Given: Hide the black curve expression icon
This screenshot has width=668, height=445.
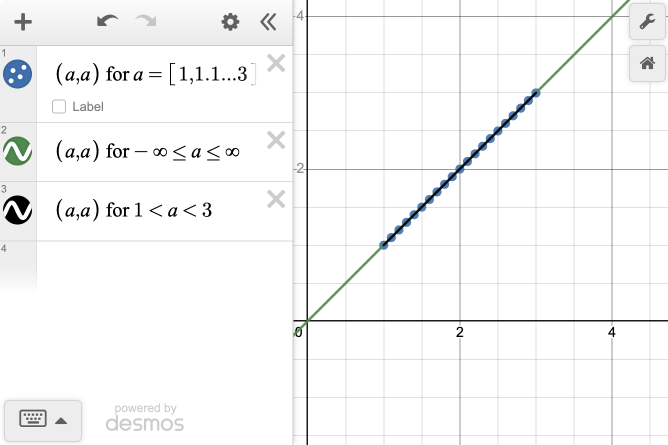Looking at the screenshot, I should (18, 210).
